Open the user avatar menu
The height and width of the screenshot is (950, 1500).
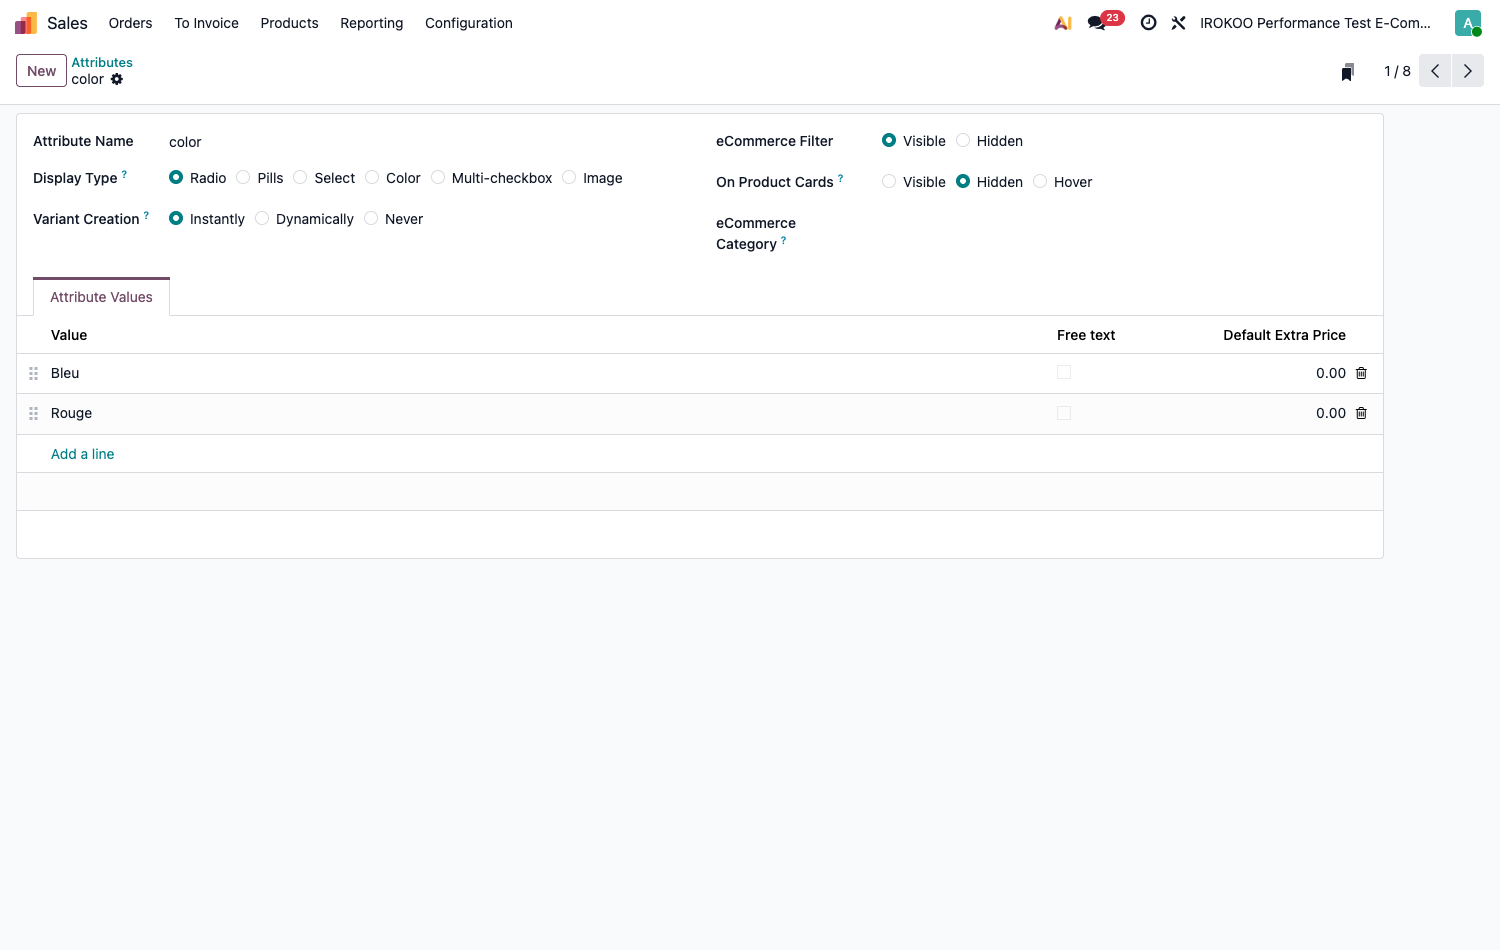coord(1468,23)
